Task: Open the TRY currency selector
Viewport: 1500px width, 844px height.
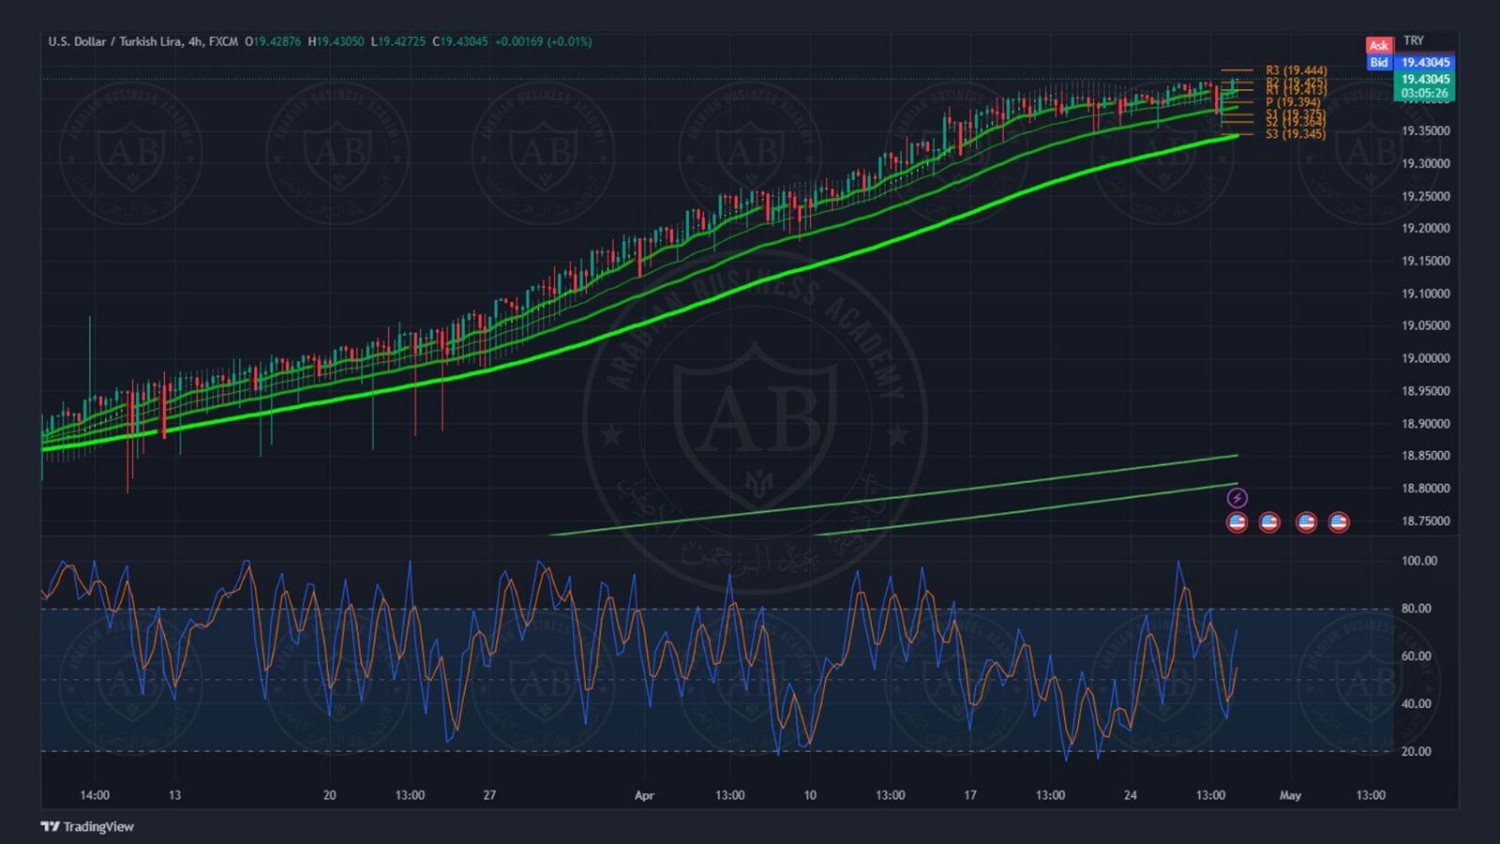Action: point(1413,41)
